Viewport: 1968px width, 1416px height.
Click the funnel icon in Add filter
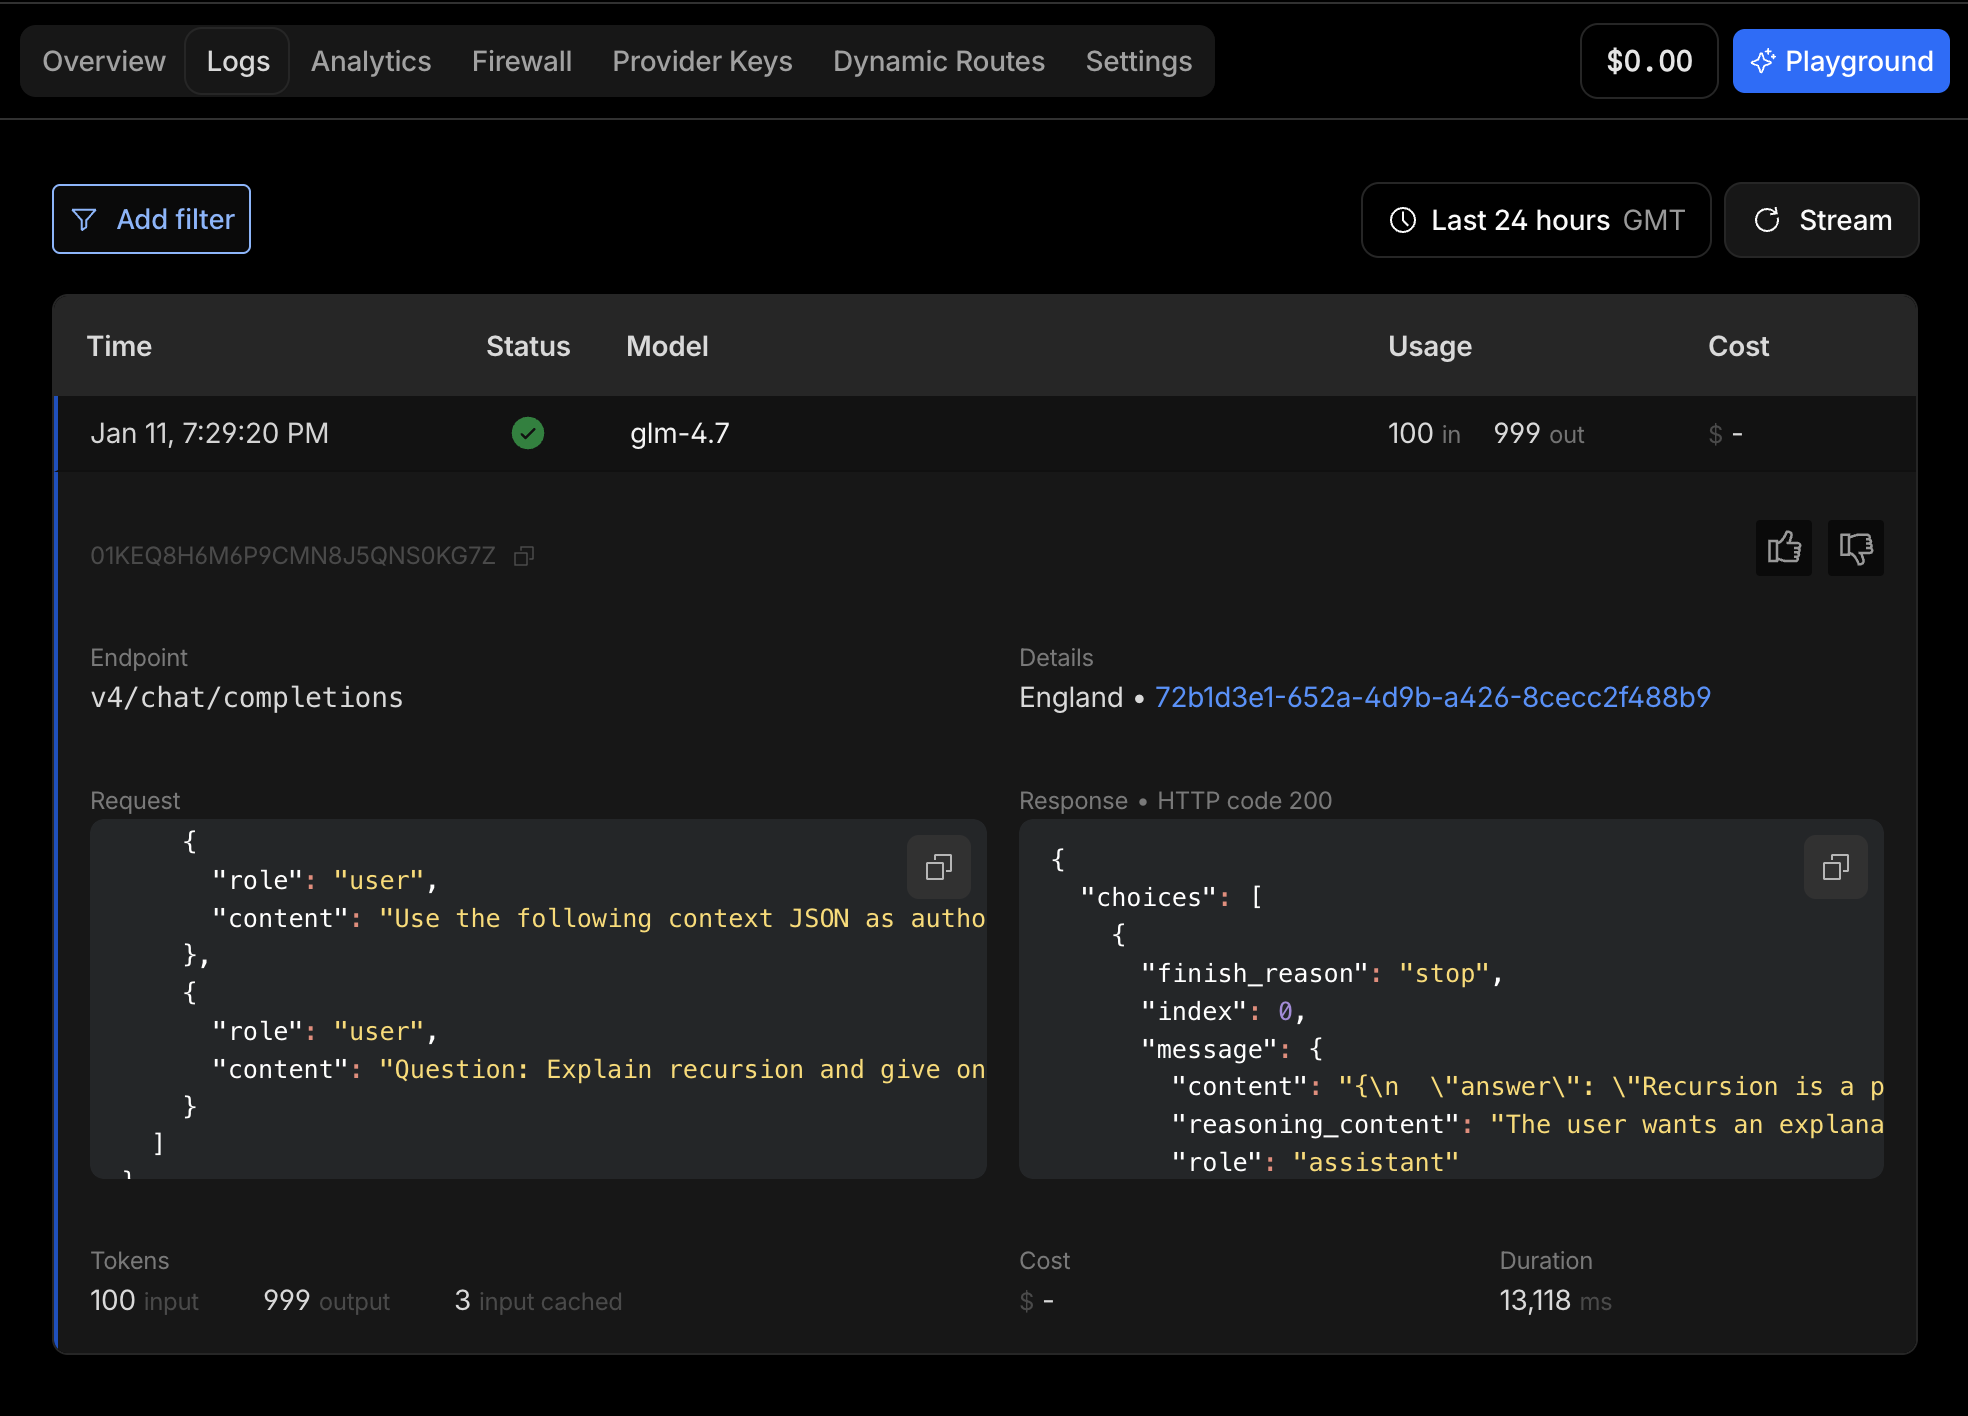(84, 219)
